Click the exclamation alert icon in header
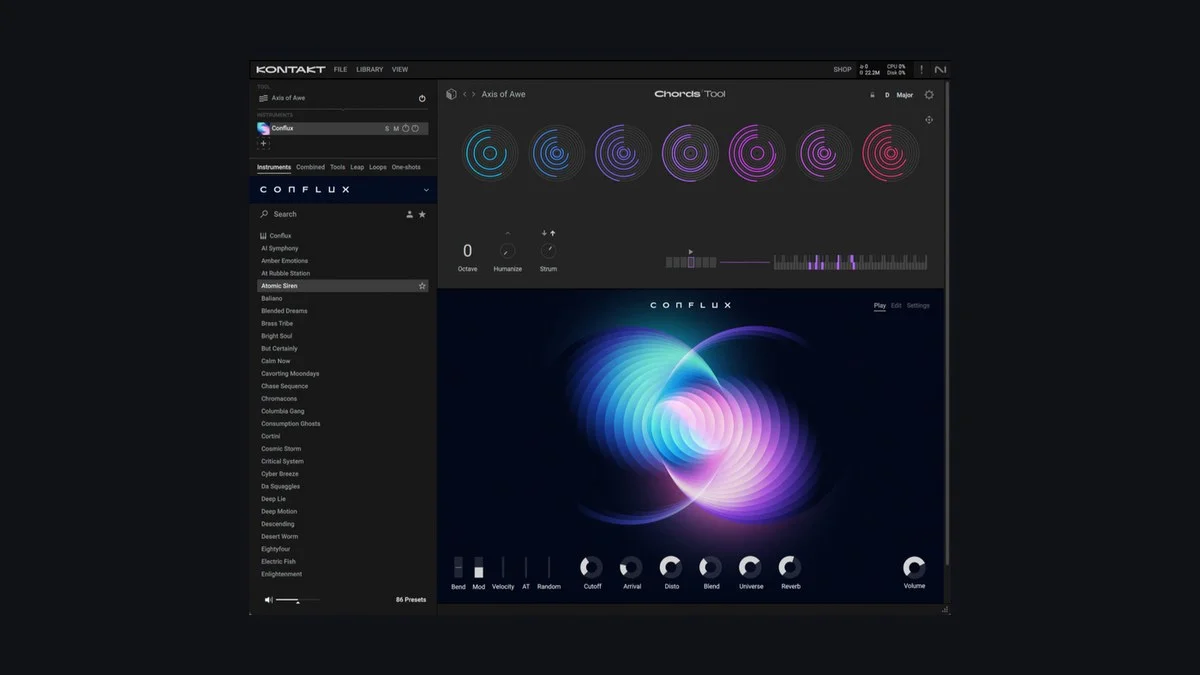 point(922,70)
